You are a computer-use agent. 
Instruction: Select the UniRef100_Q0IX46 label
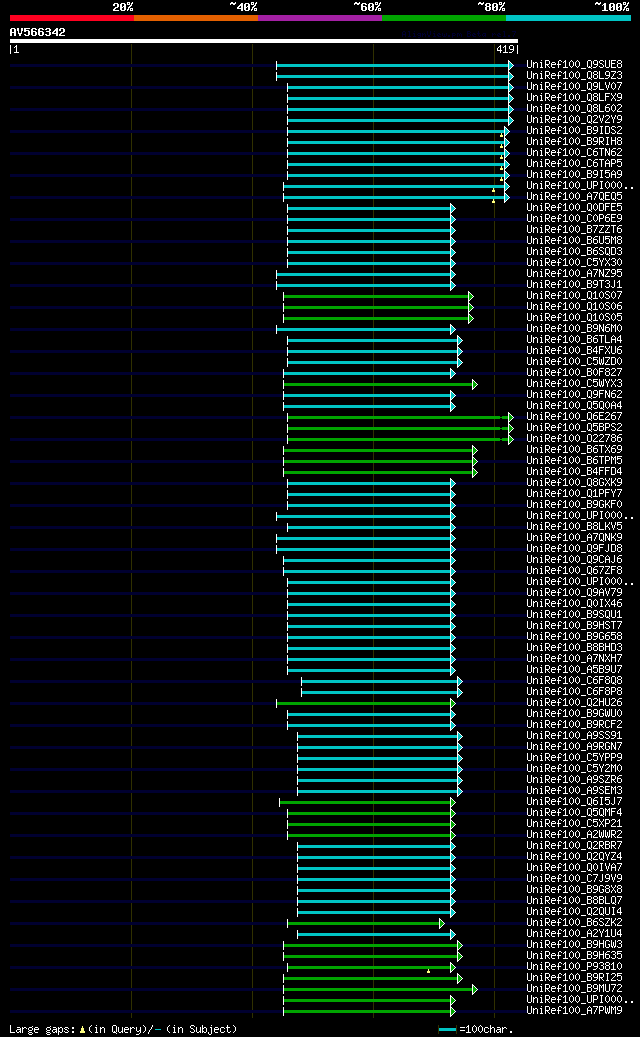click(x=574, y=603)
